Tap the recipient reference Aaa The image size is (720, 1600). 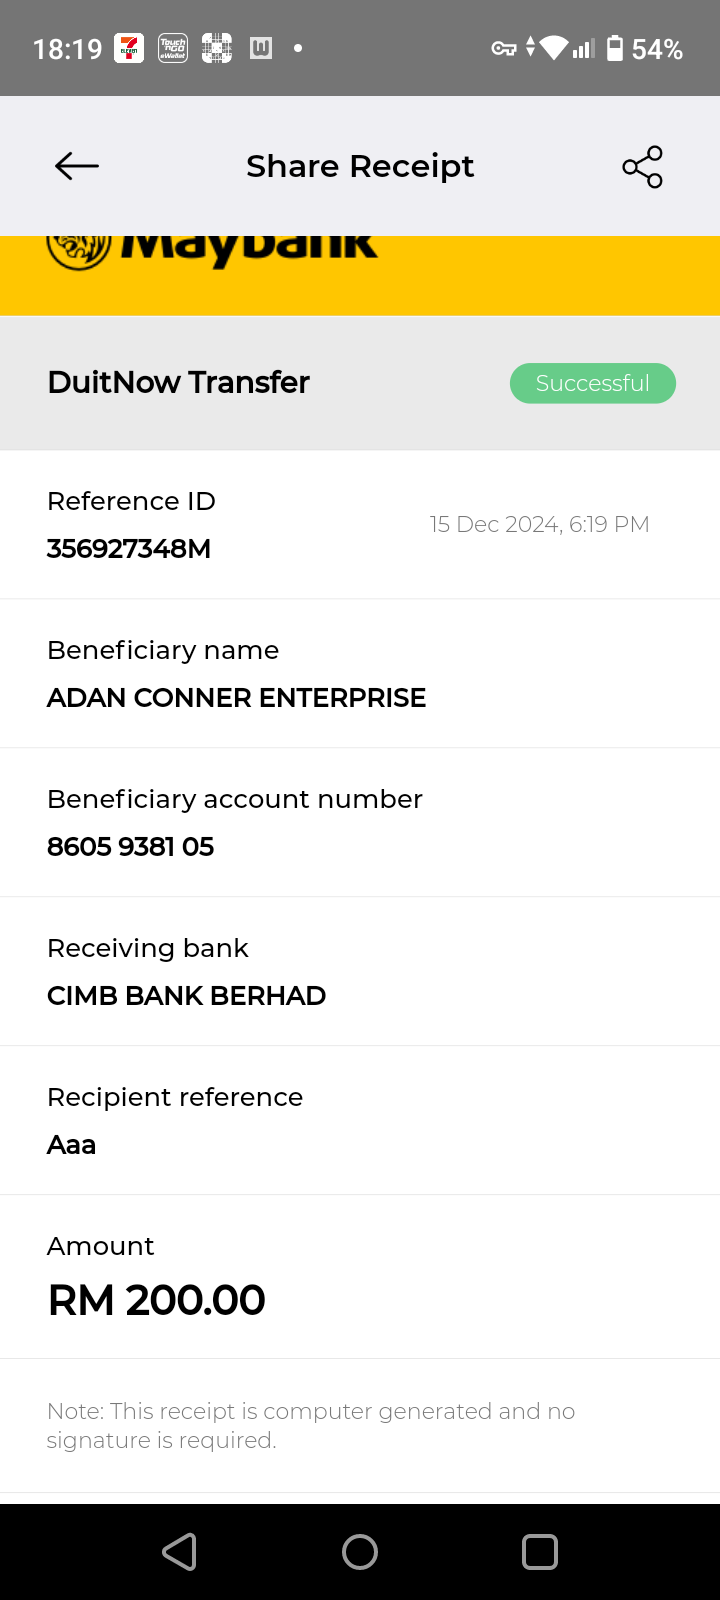click(x=72, y=1145)
